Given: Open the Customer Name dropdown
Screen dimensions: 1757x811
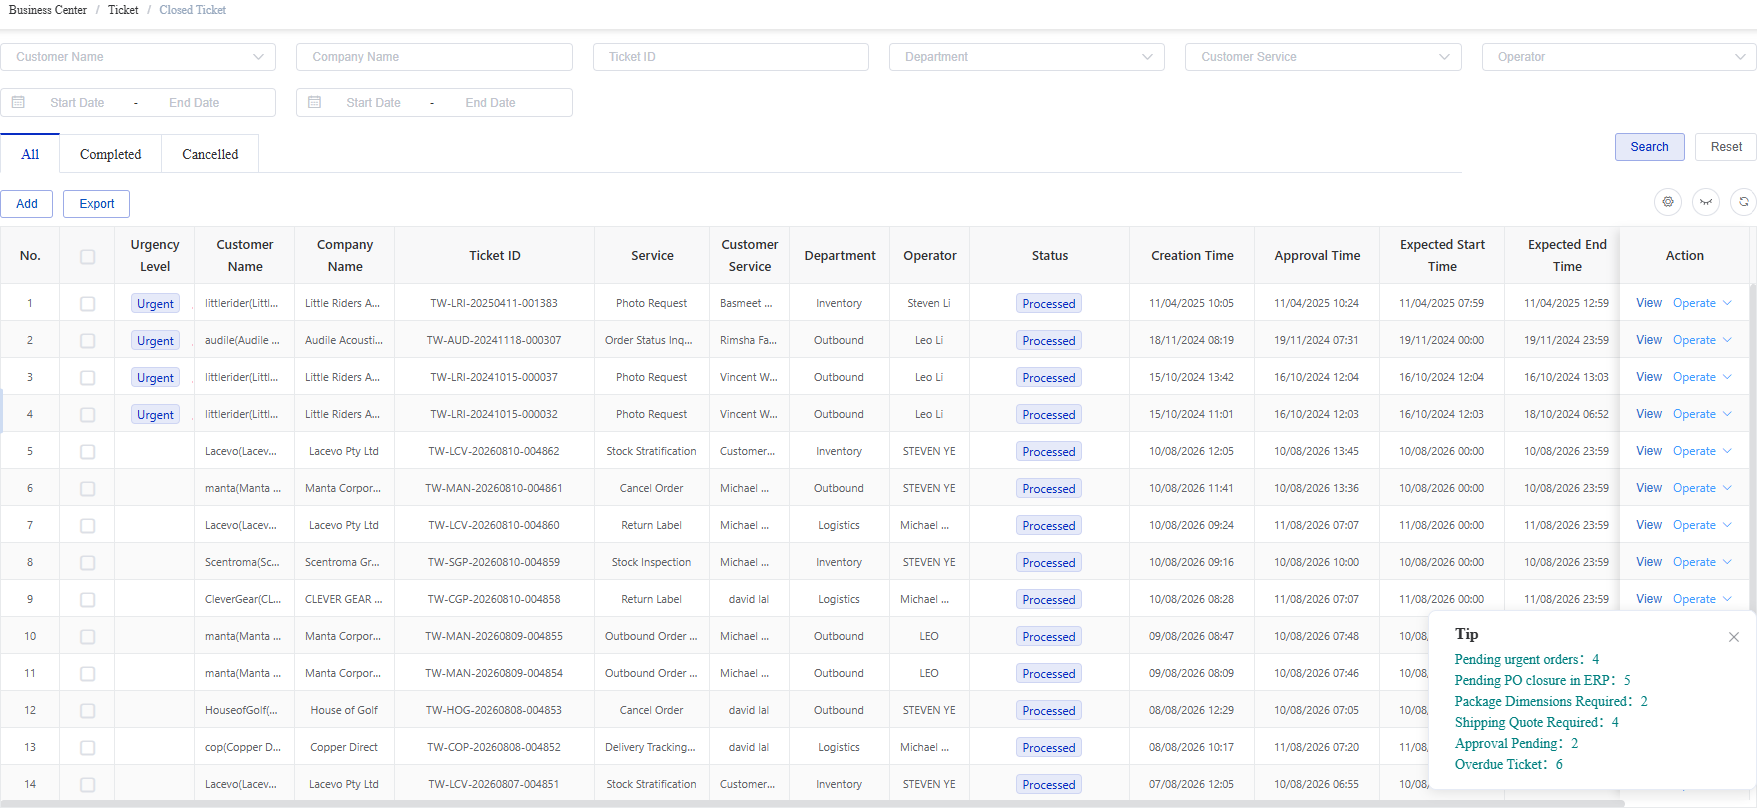Looking at the screenshot, I should tap(138, 57).
